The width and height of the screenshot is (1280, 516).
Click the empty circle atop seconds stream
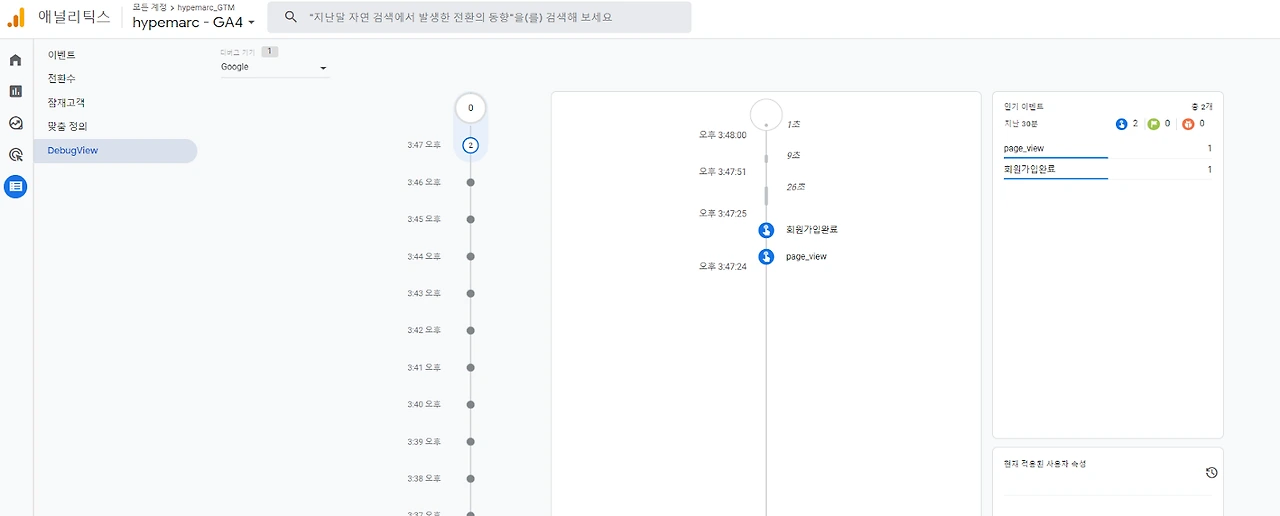pos(766,114)
